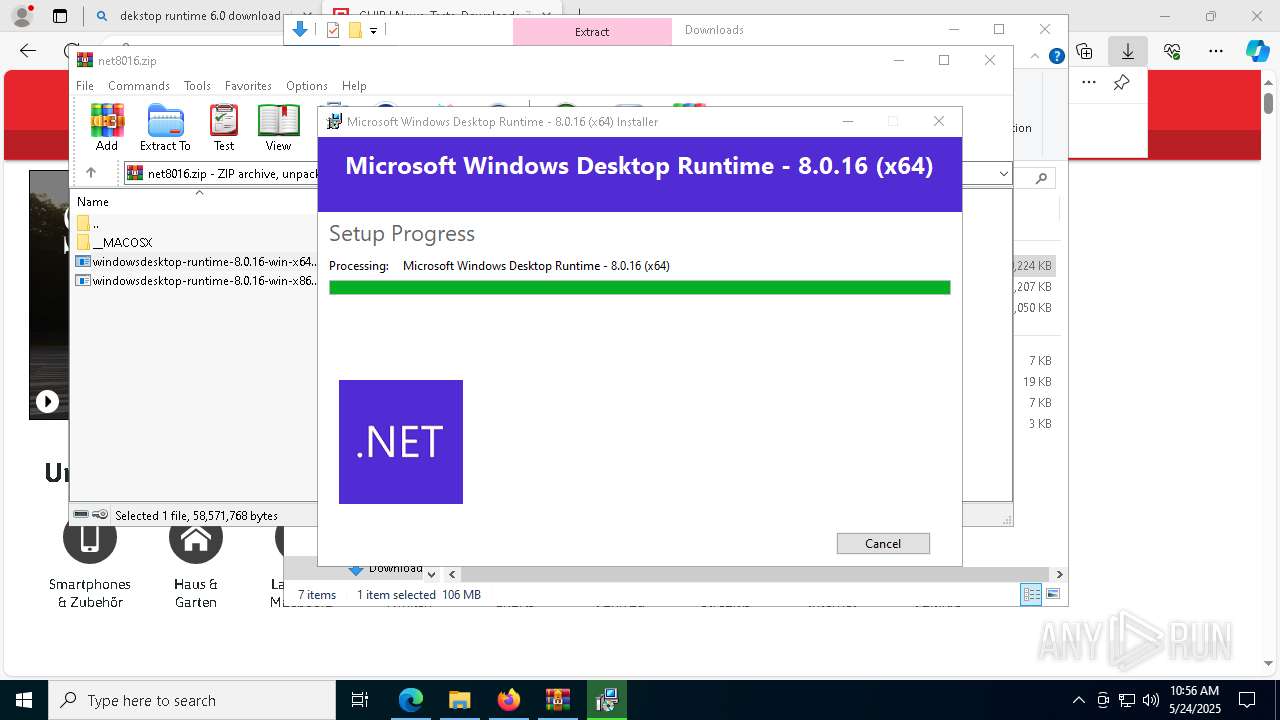Open Explorer help question mark icon

pos(1056,56)
